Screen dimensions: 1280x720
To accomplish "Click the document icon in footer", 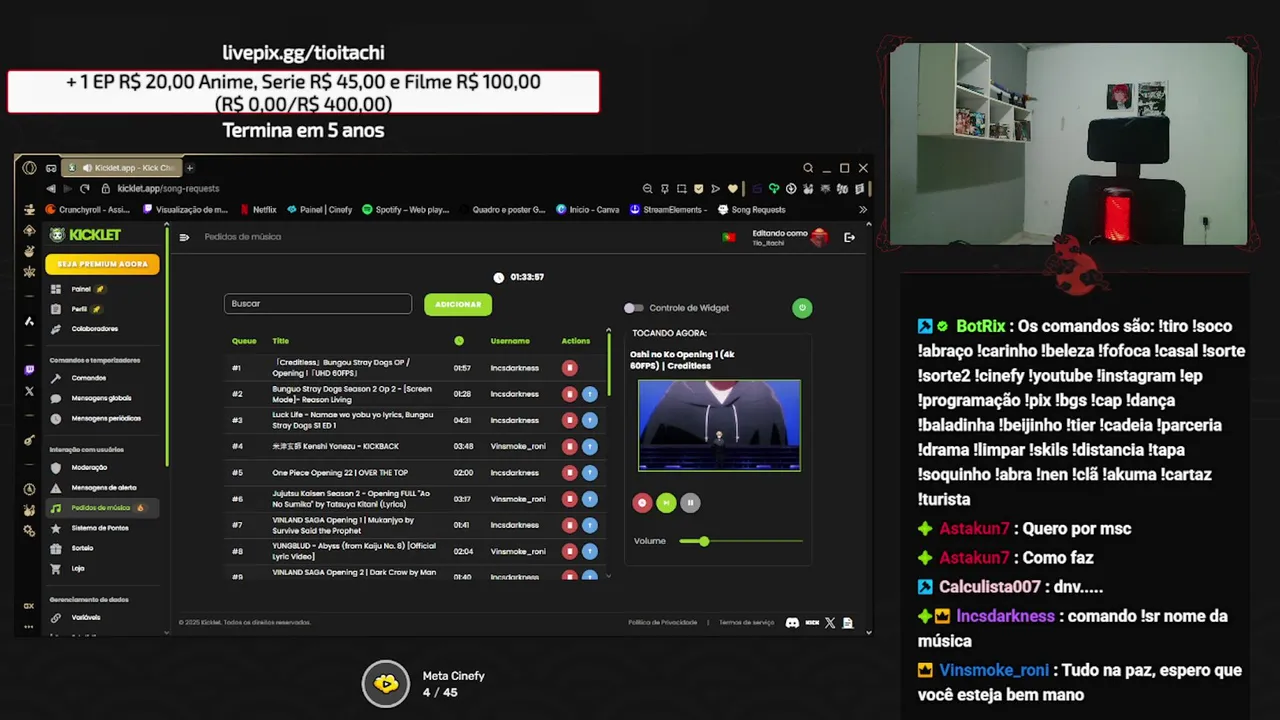I will point(848,622).
